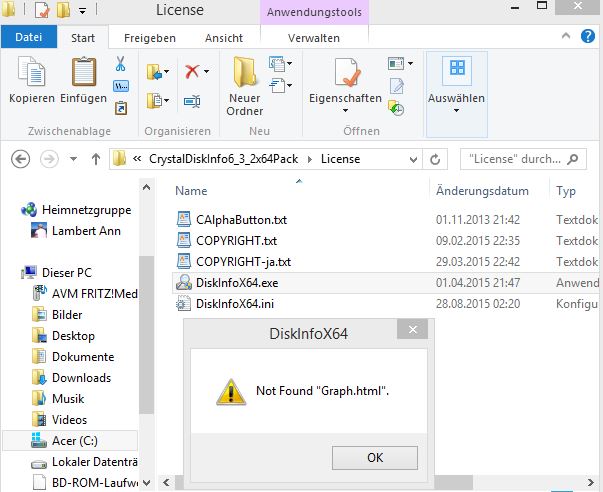This screenshot has height=492, width=603.
Task: Click the scissors cut icon
Action: click(120, 63)
